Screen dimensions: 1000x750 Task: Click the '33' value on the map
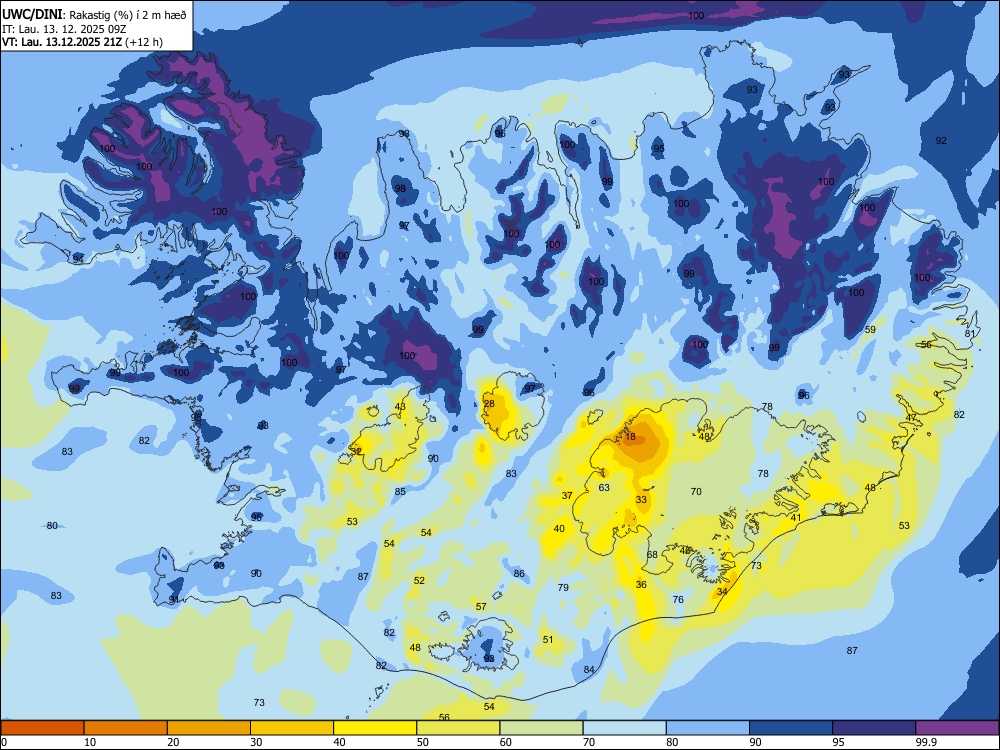coord(641,499)
